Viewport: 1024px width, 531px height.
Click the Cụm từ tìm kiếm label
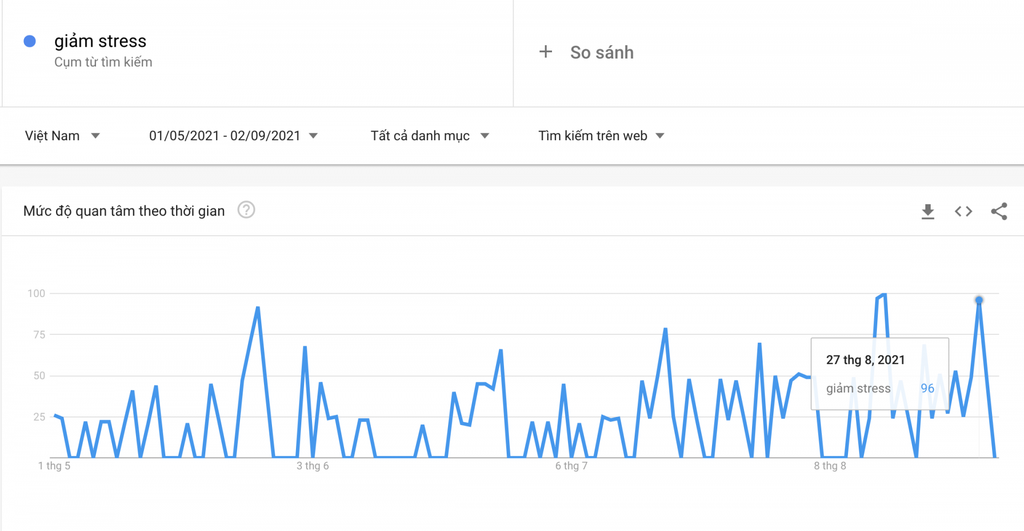[x=103, y=62]
